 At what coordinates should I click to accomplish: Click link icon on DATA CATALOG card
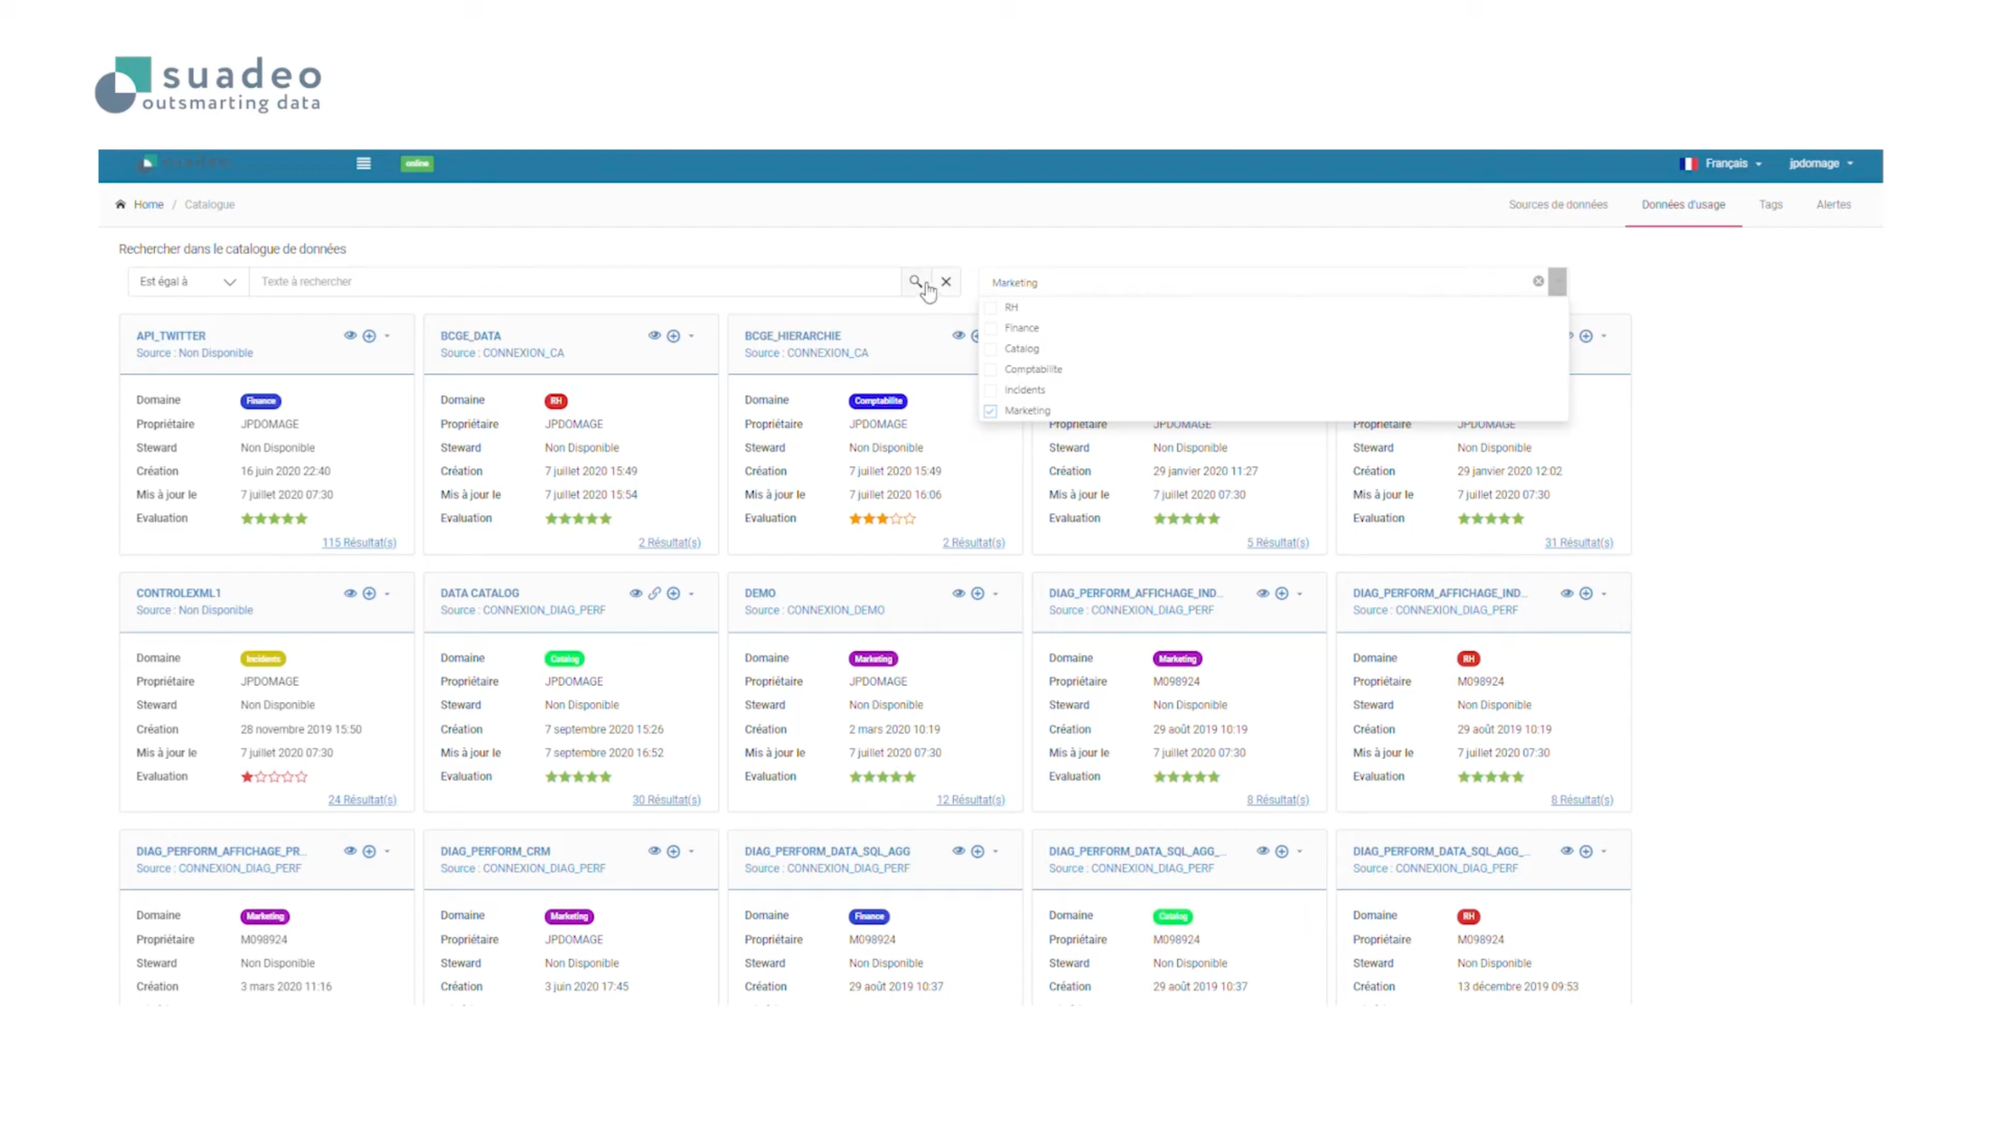click(x=654, y=593)
